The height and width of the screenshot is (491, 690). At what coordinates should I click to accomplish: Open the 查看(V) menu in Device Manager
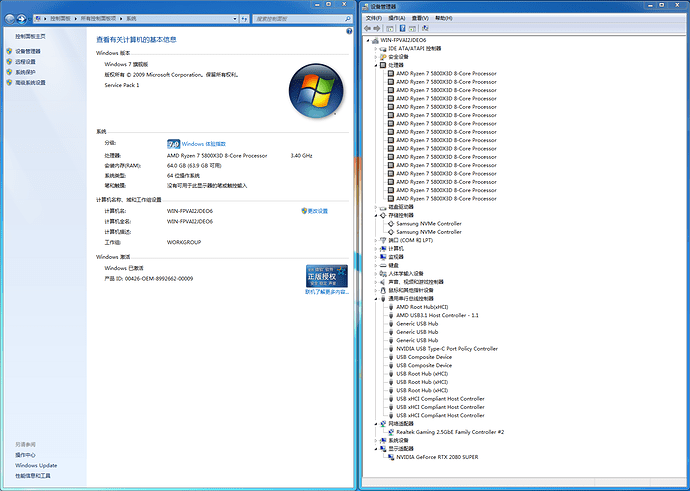[x=420, y=18]
